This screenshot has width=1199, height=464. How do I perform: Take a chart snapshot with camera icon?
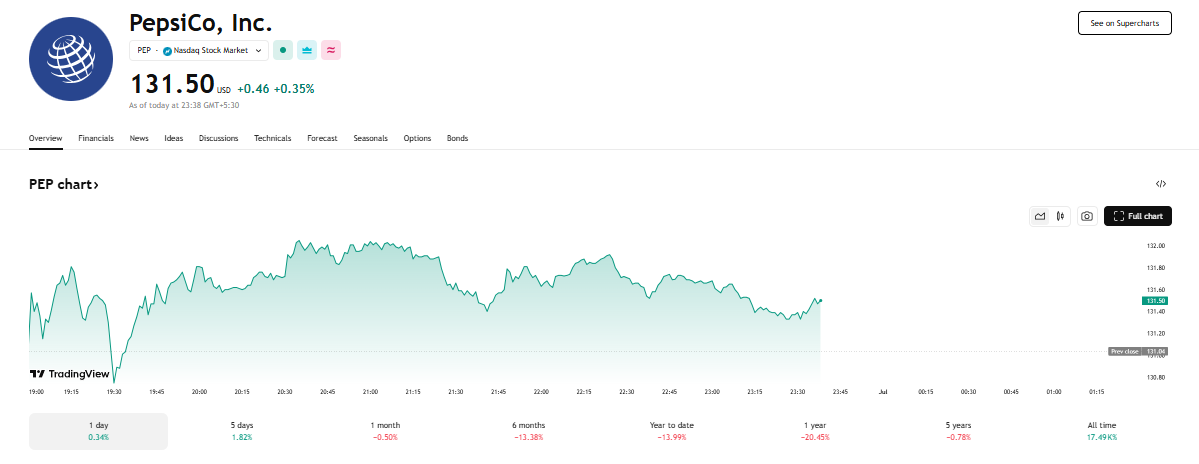point(1087,216)
